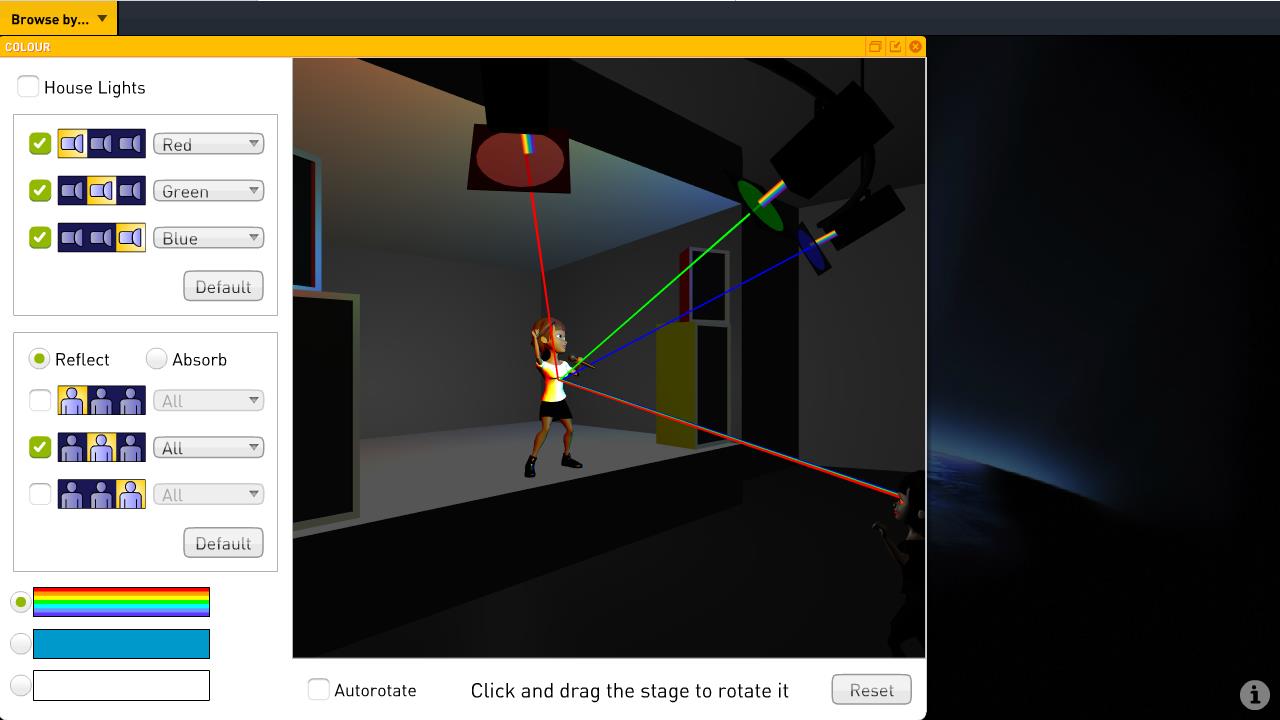Select the Absorb radio button
Viewport: 1280px width, 720px height.
click(x=156, y=358)
